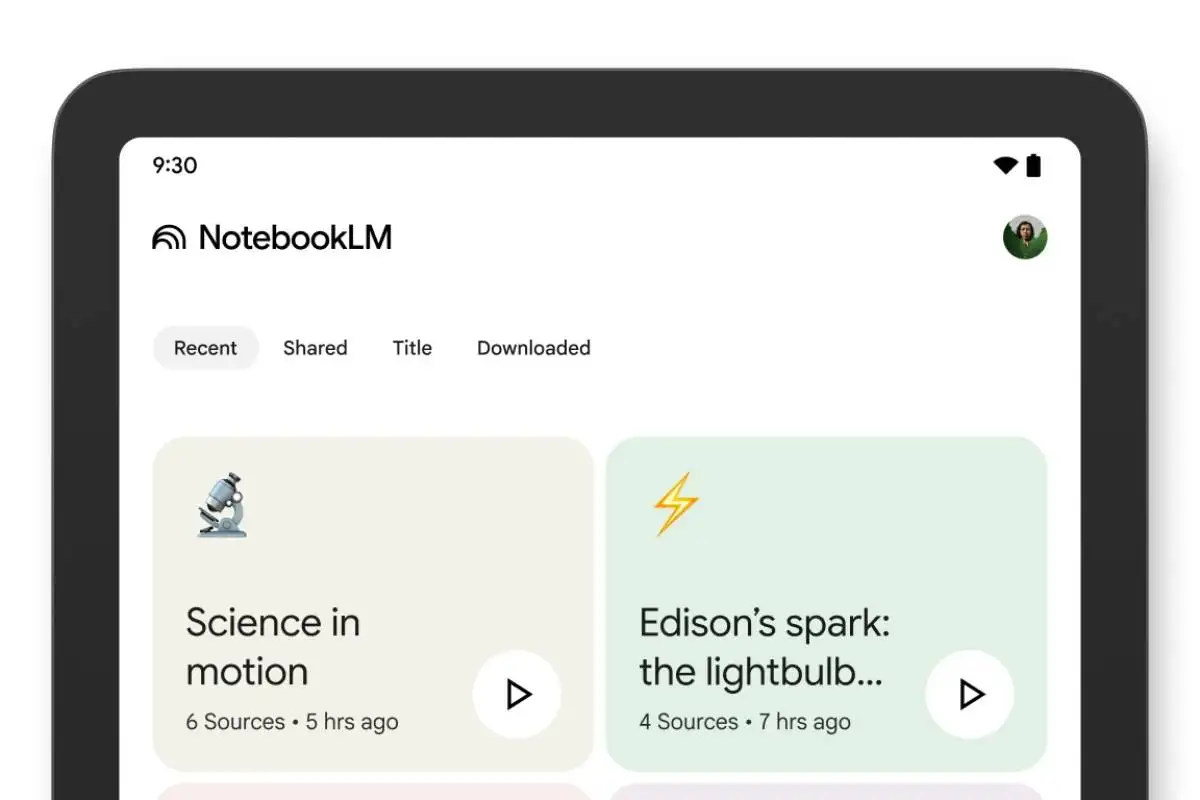1200x800 pixels.
Task: Open the pink notebook card at bottom left
Action: tap(372, 791)
